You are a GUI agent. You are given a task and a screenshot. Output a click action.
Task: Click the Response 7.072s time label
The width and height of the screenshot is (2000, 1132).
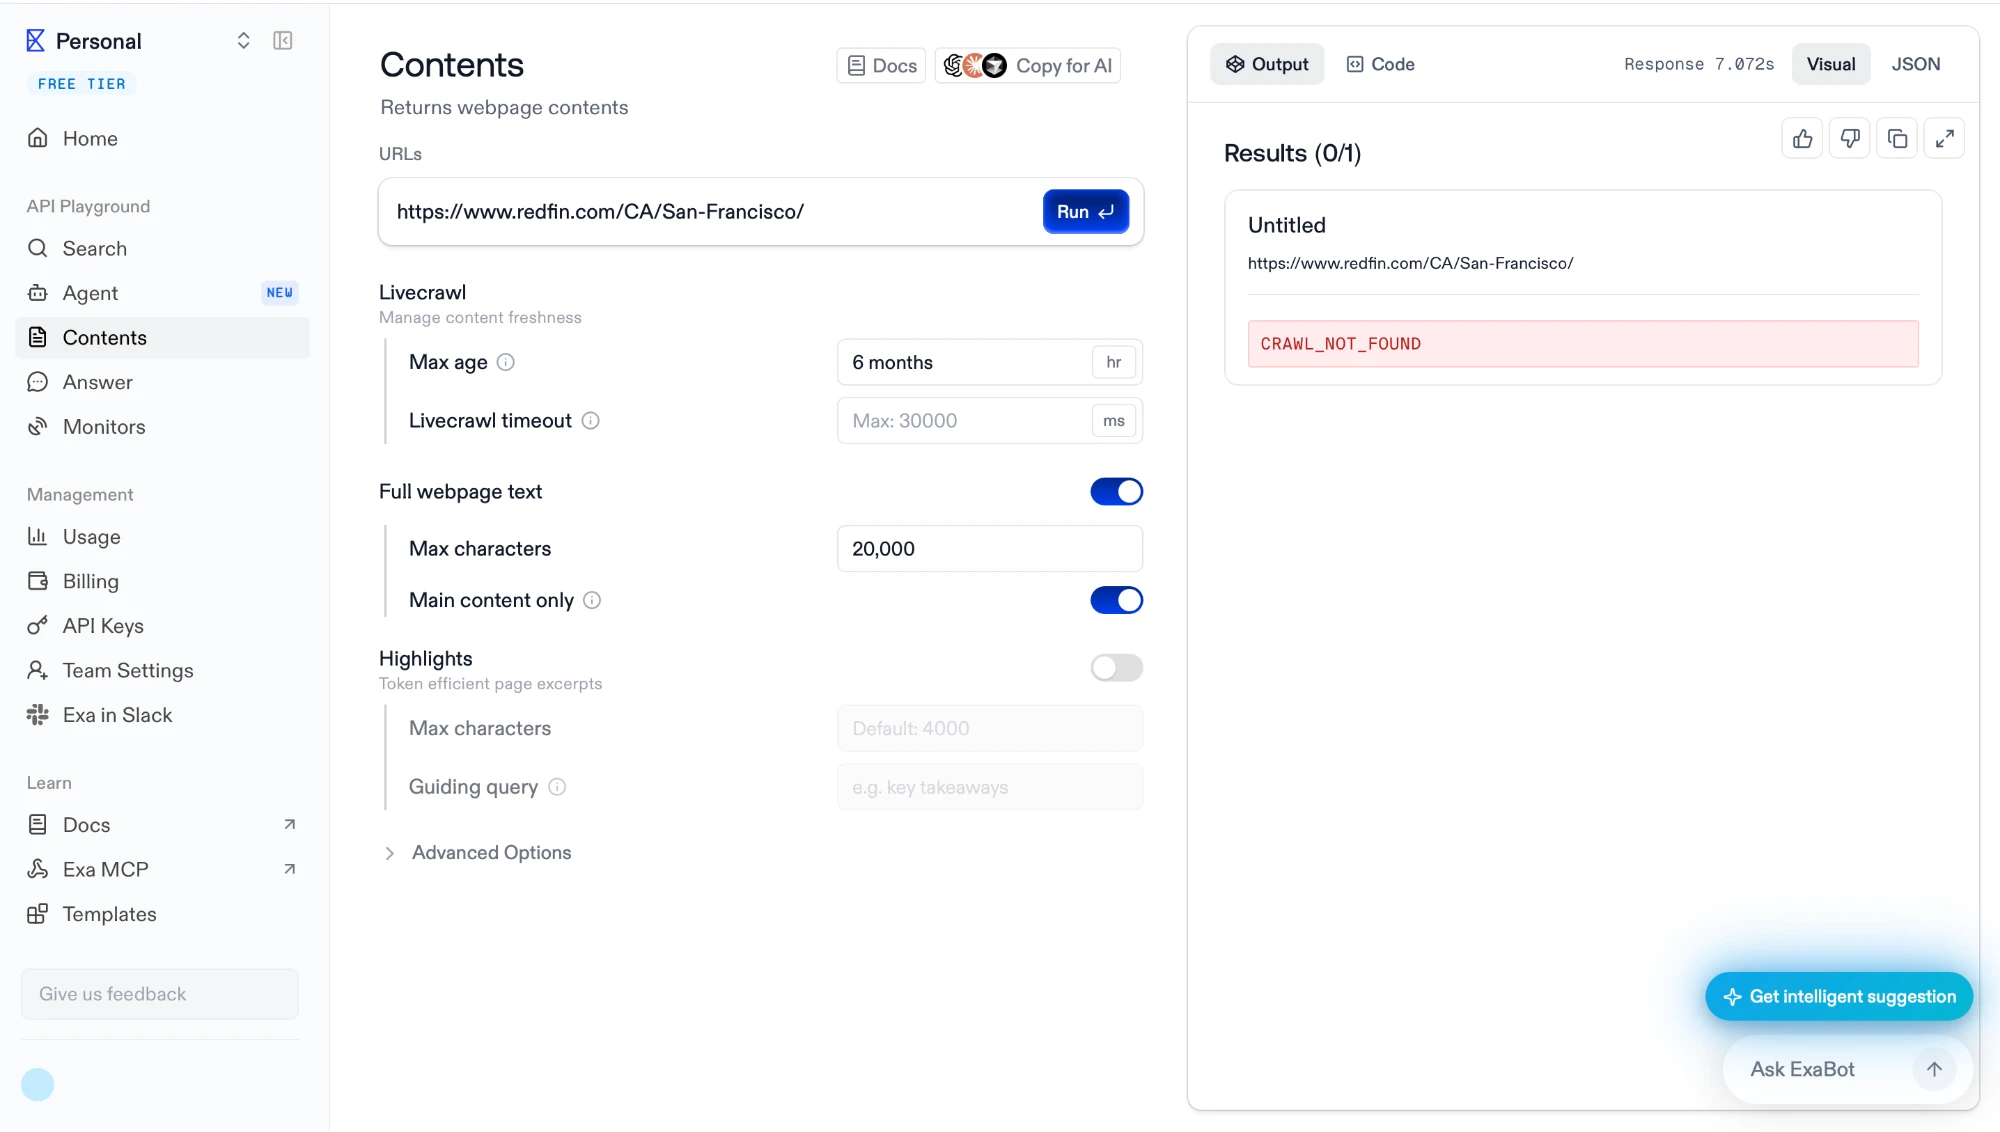tap(1699, 64)
